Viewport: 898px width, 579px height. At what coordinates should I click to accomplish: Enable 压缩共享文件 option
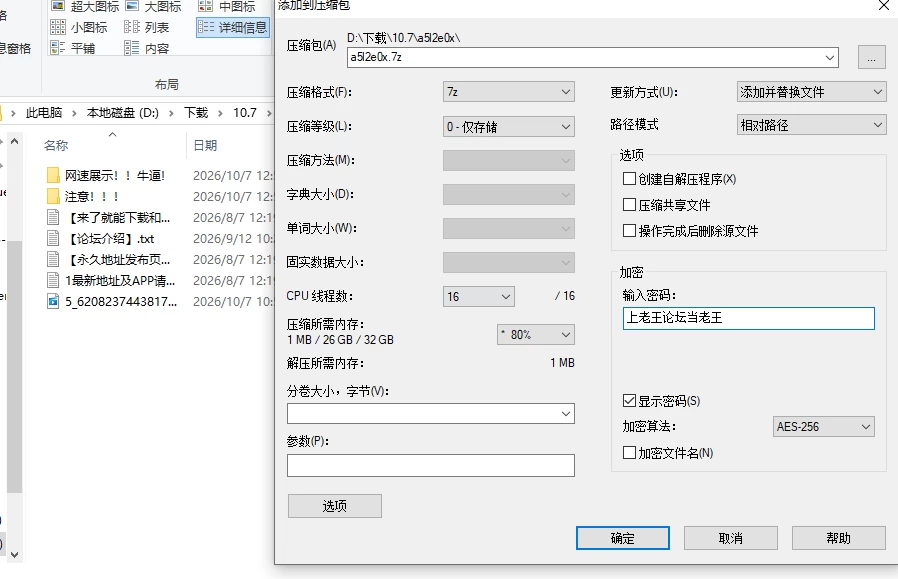pos(629,204)
